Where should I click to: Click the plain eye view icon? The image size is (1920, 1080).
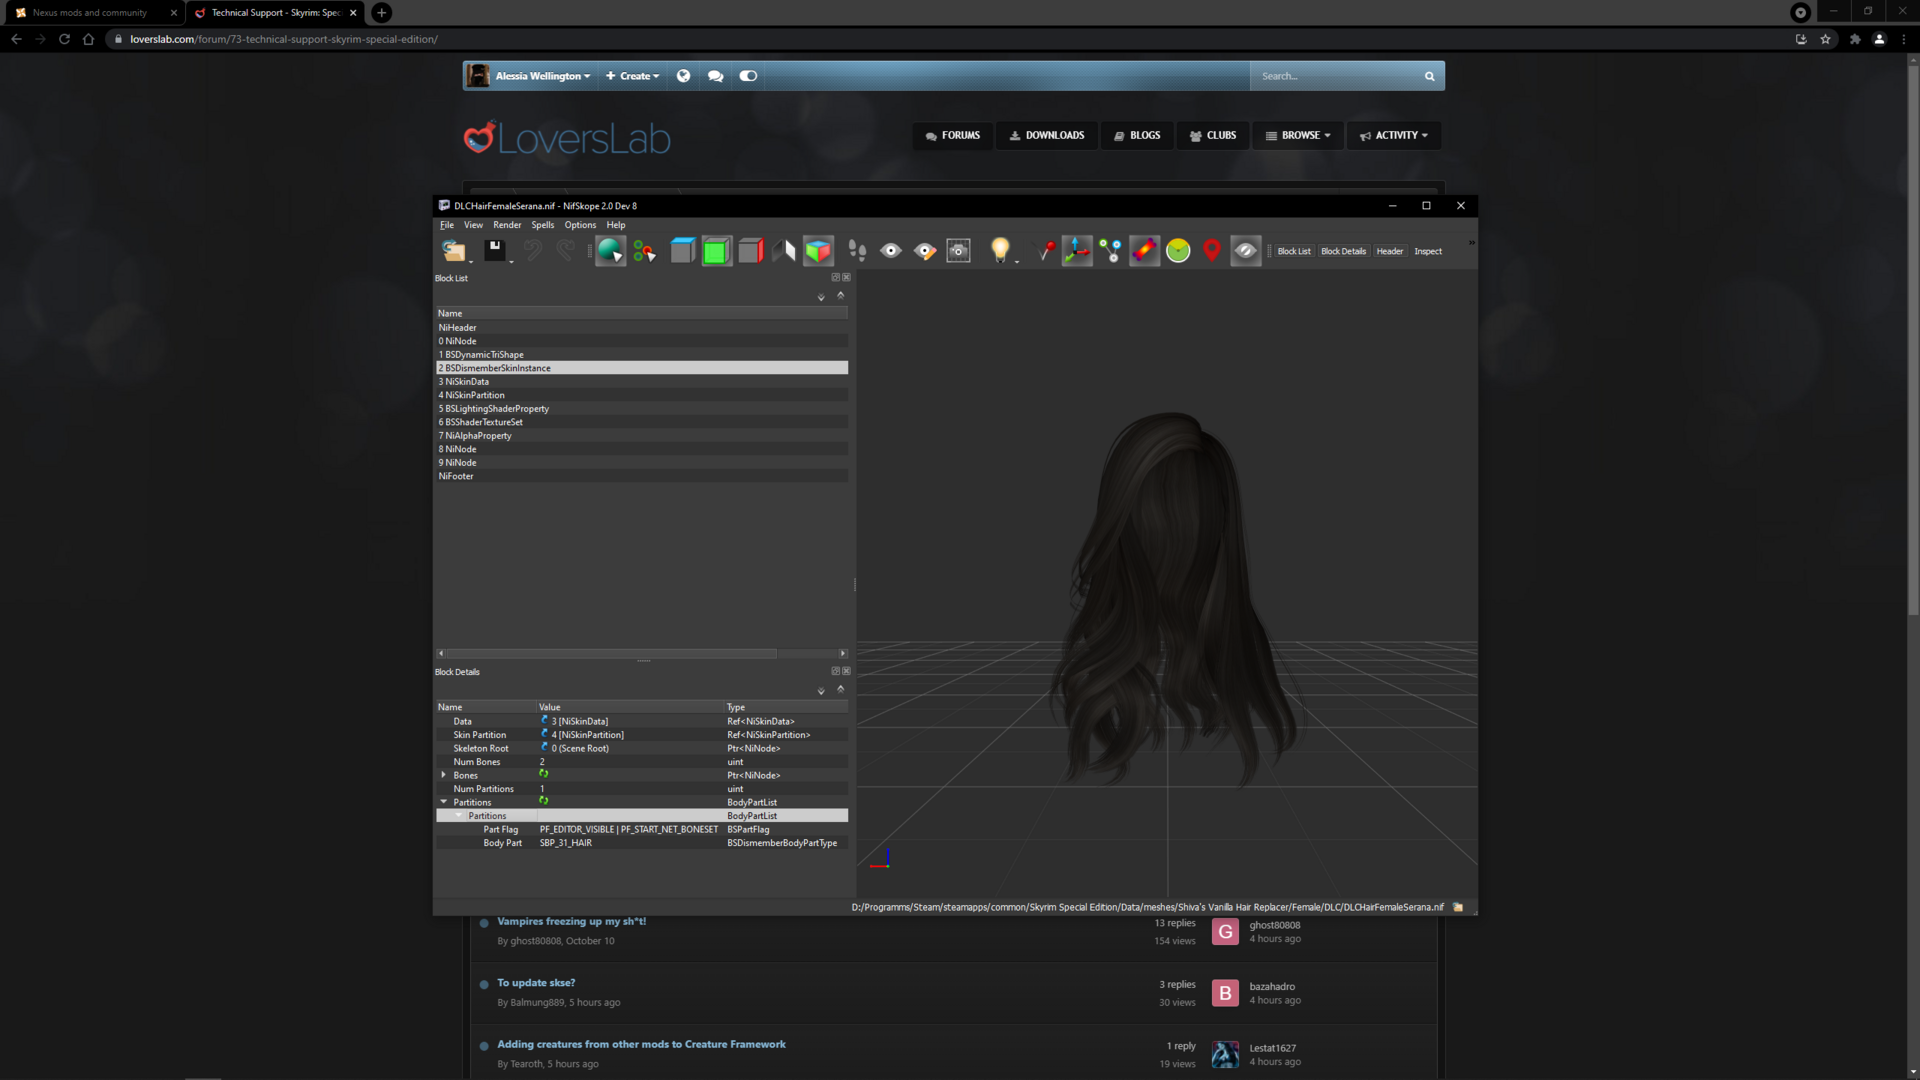tap(891, 251)
